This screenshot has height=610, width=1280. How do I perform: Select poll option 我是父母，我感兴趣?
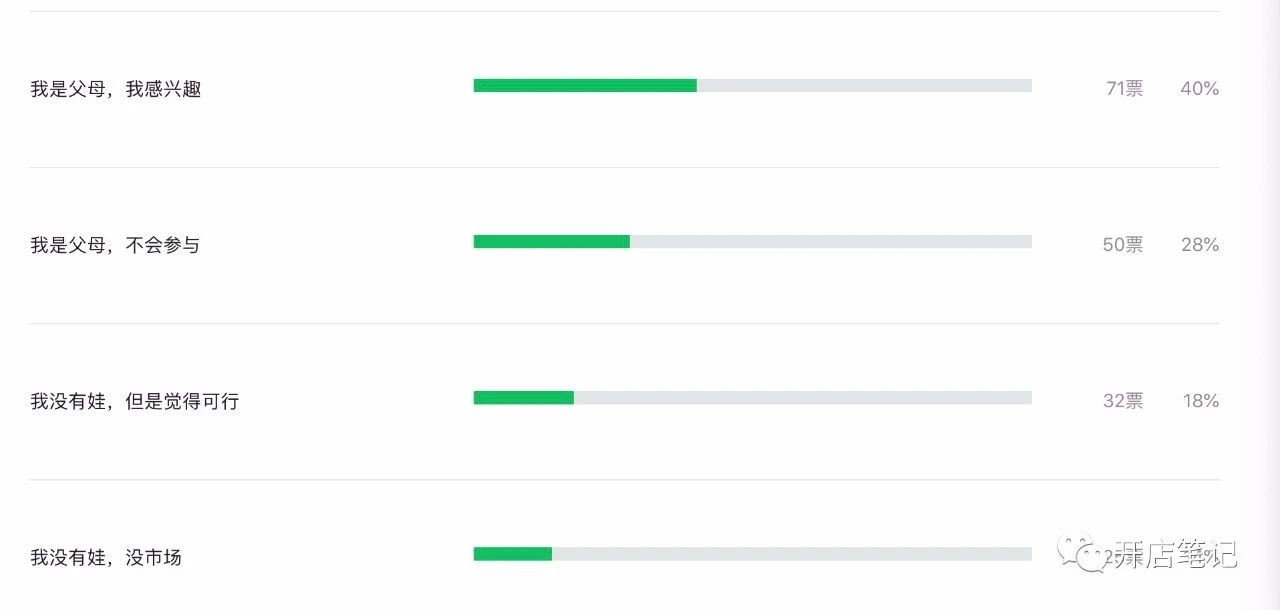pos(116,89)
